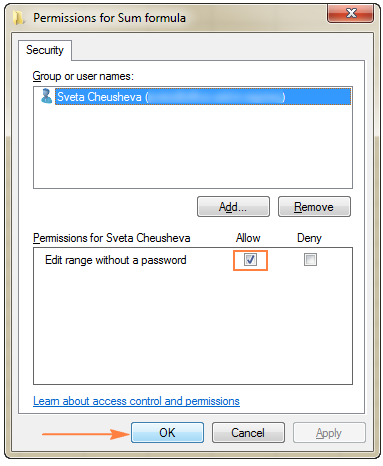
Task: Switch to the Security tab
Action: pyautogui.click(x=45, y=50)
